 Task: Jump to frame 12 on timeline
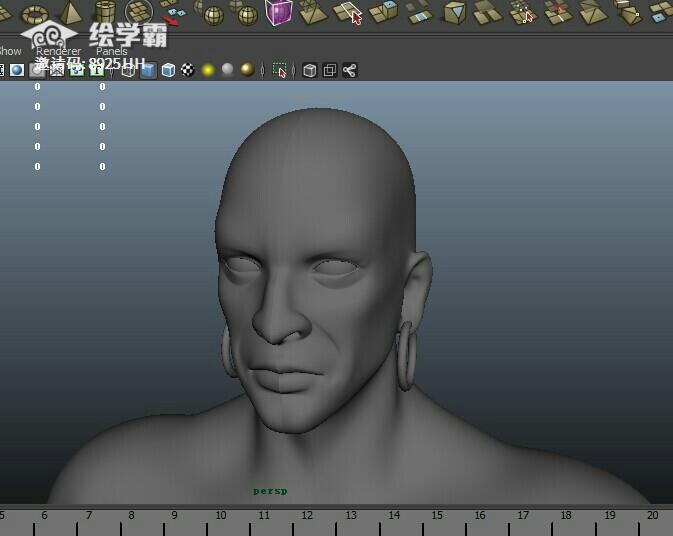tap(307, 515)
